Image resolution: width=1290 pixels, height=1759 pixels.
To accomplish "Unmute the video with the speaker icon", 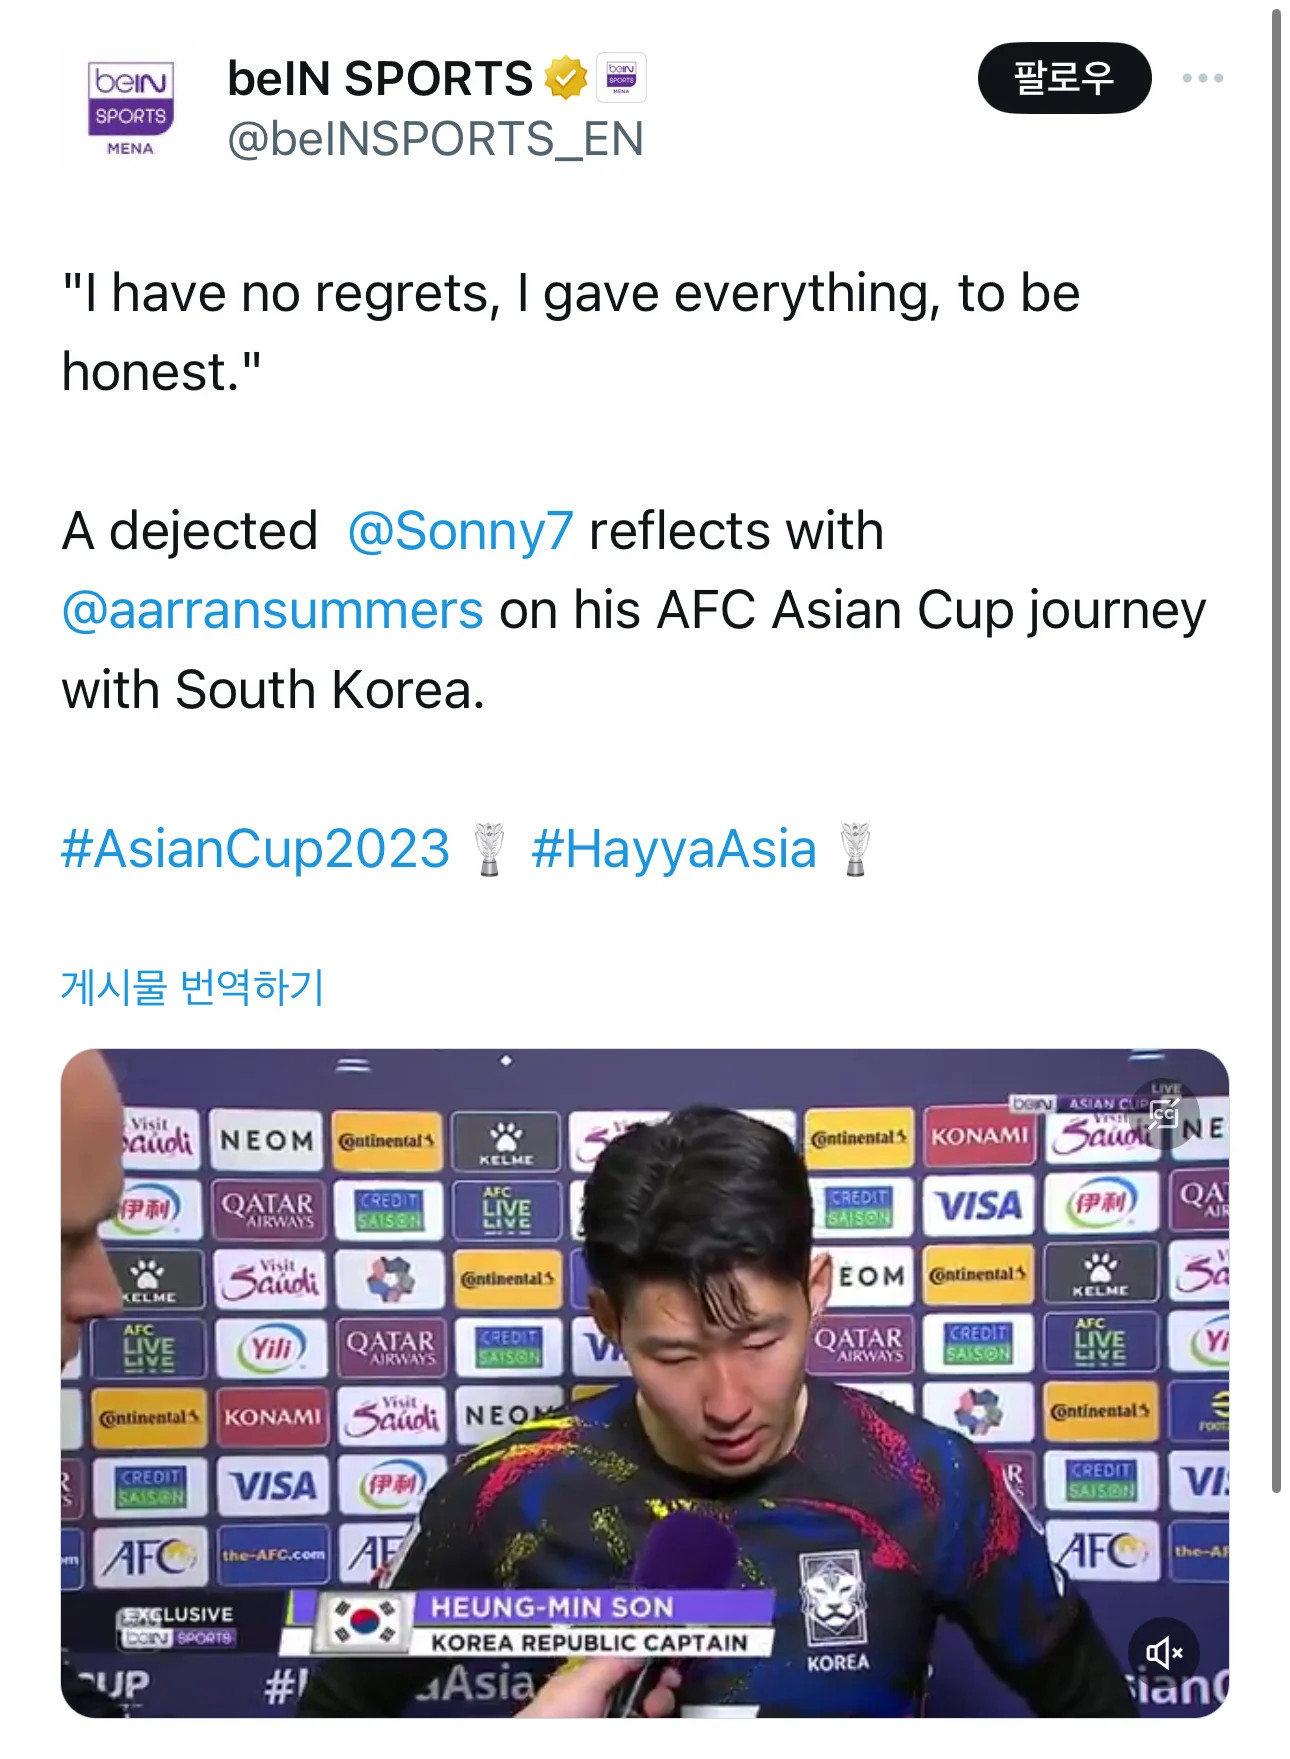I will click(1163, 1652).
